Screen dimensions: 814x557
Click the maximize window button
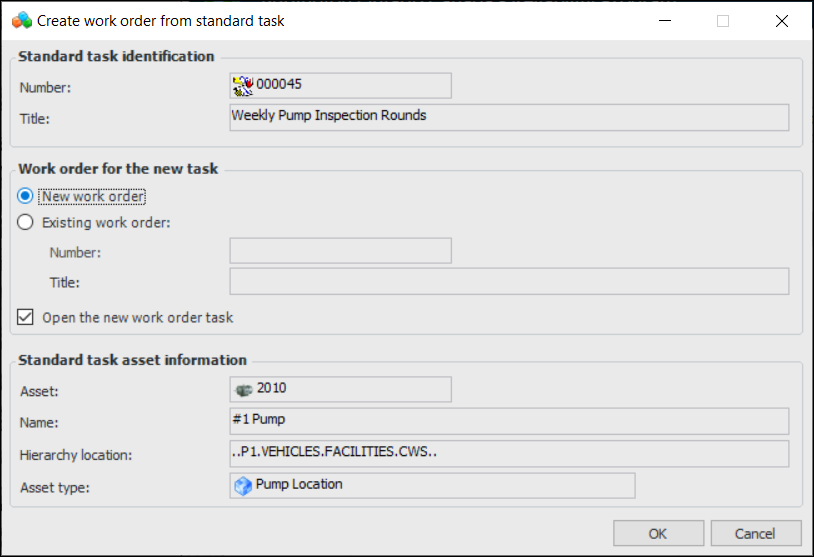click(723, 21)
